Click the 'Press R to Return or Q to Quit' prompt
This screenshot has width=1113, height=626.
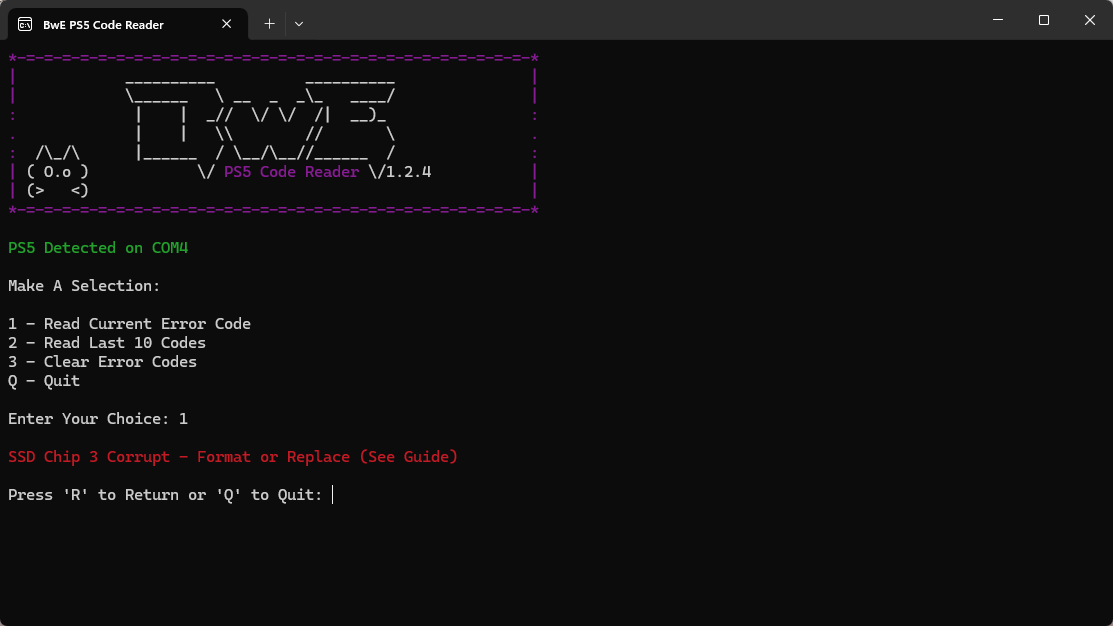(x=165, y=495)
